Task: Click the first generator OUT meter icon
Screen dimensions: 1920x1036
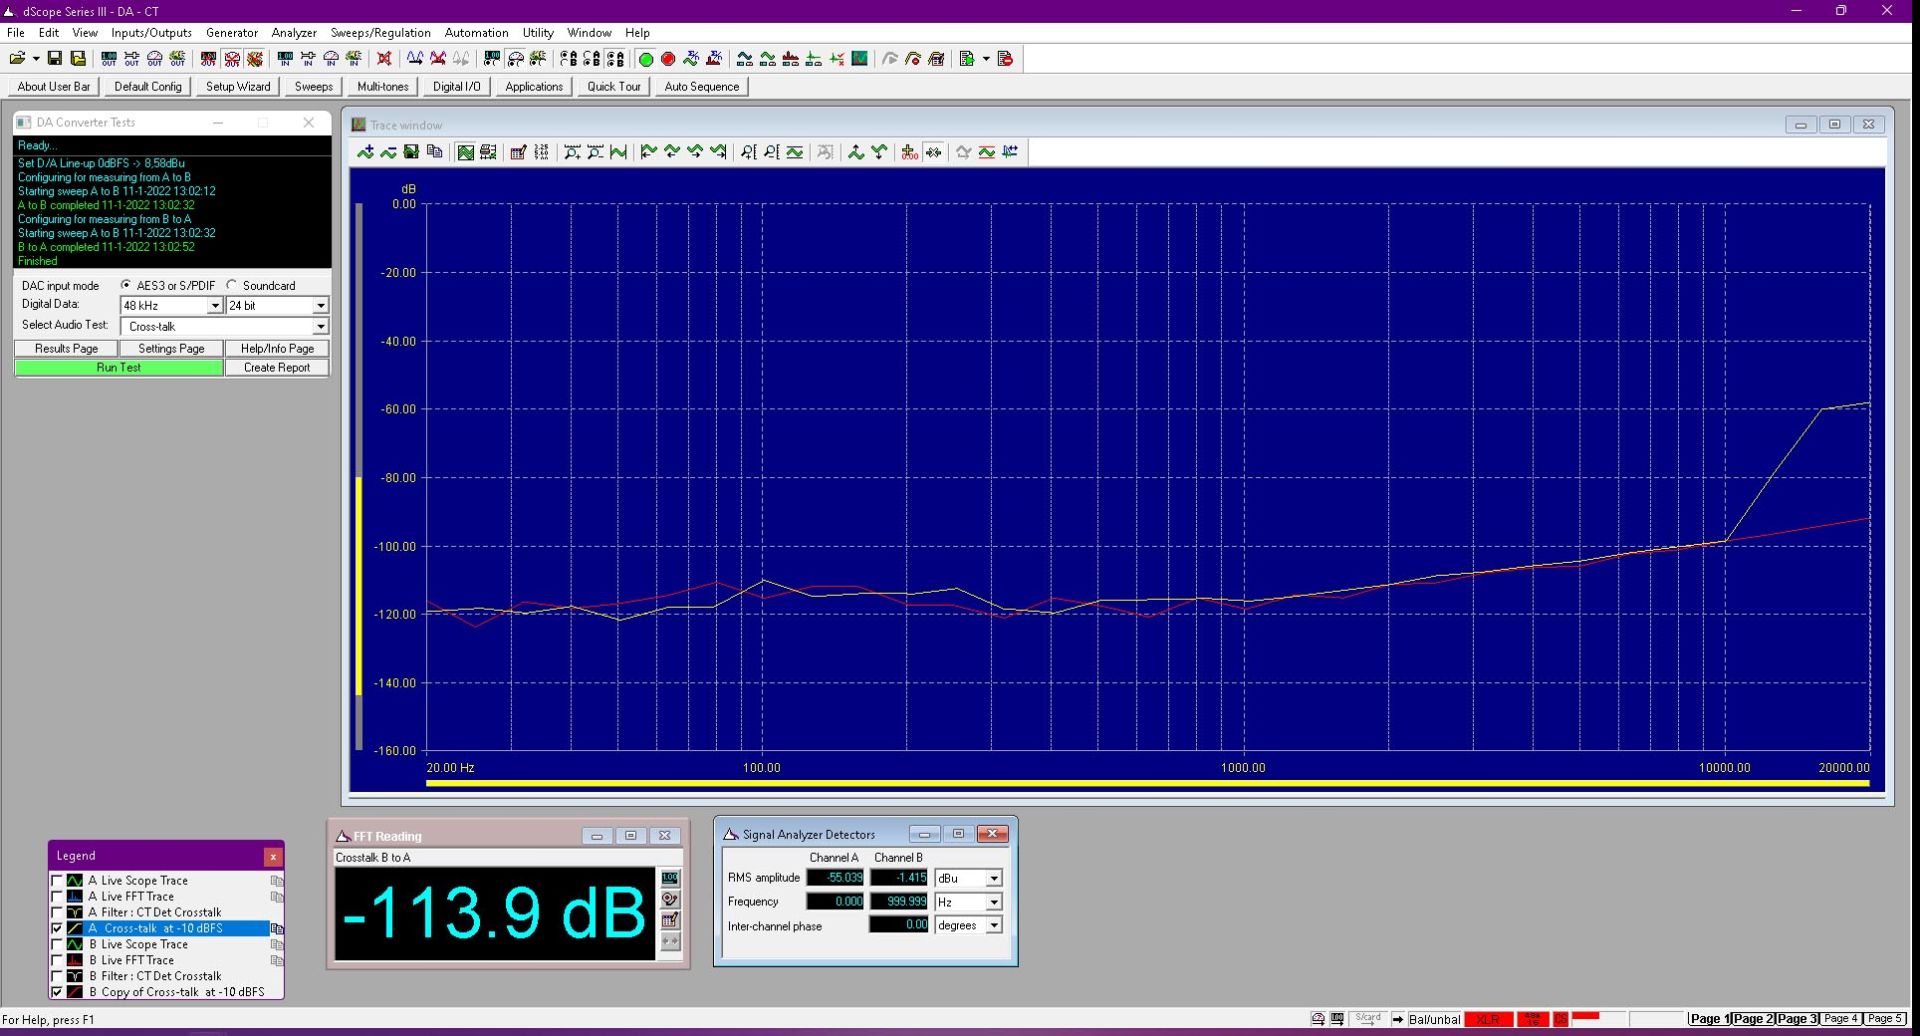Action: (x=109, y=59)
